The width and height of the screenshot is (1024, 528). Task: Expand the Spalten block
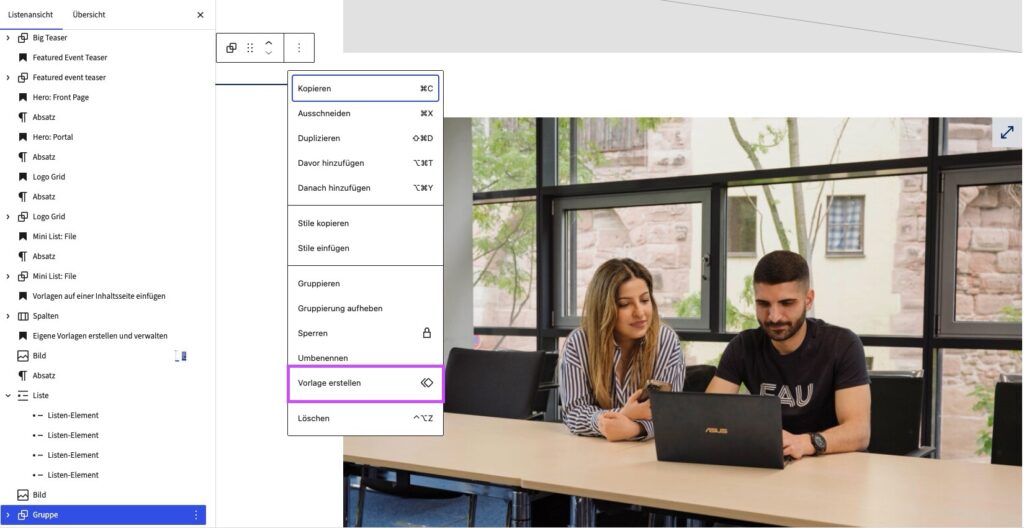pos(8,316)
